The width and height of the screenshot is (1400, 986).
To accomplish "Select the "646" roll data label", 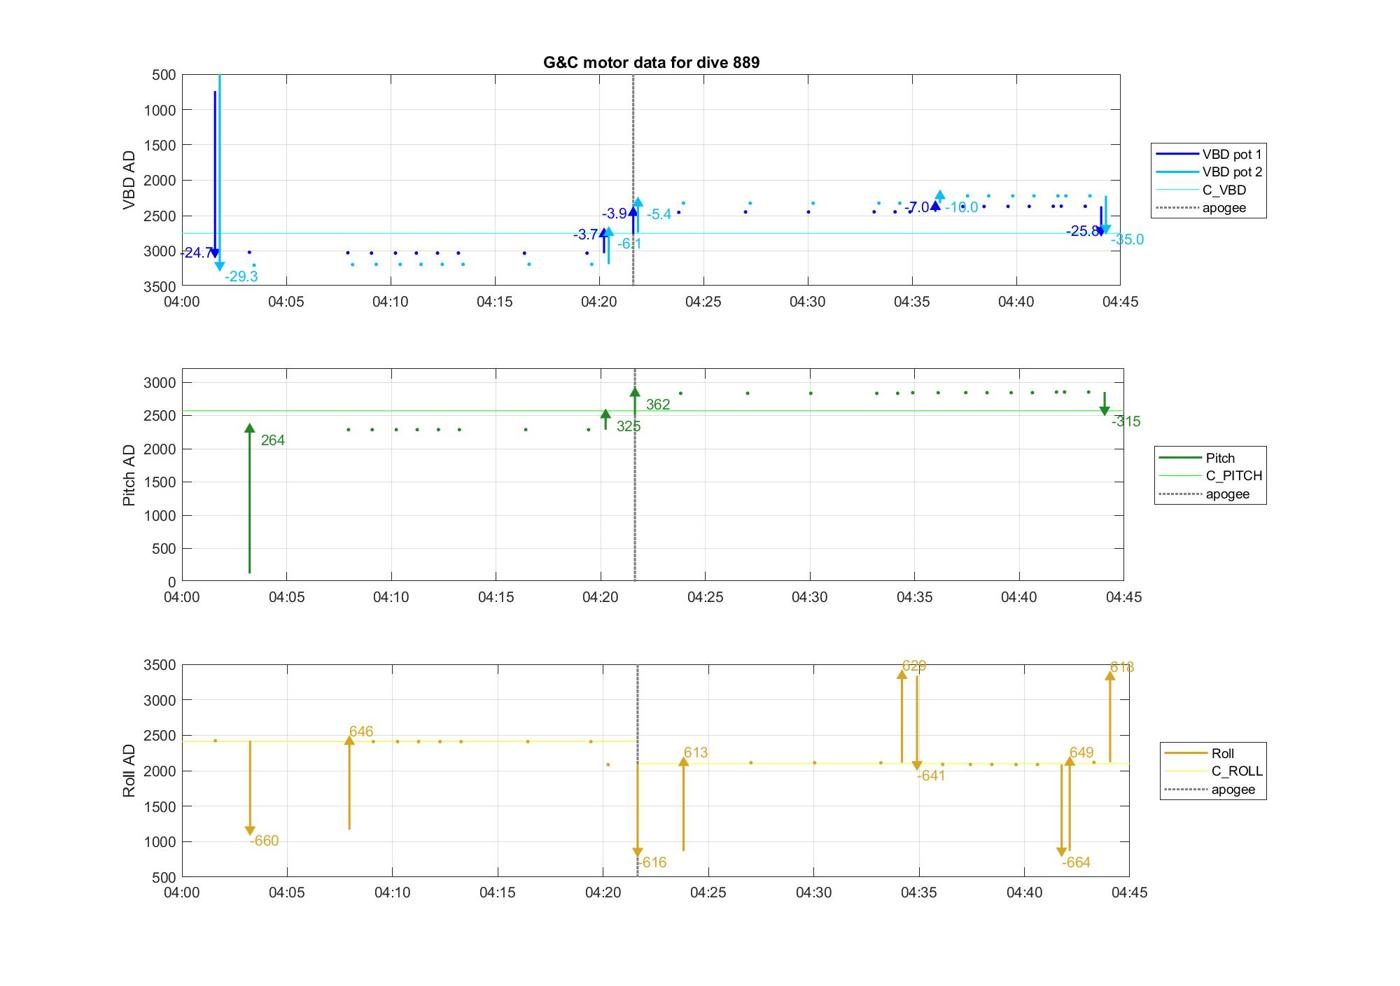I will pos(361,732).
